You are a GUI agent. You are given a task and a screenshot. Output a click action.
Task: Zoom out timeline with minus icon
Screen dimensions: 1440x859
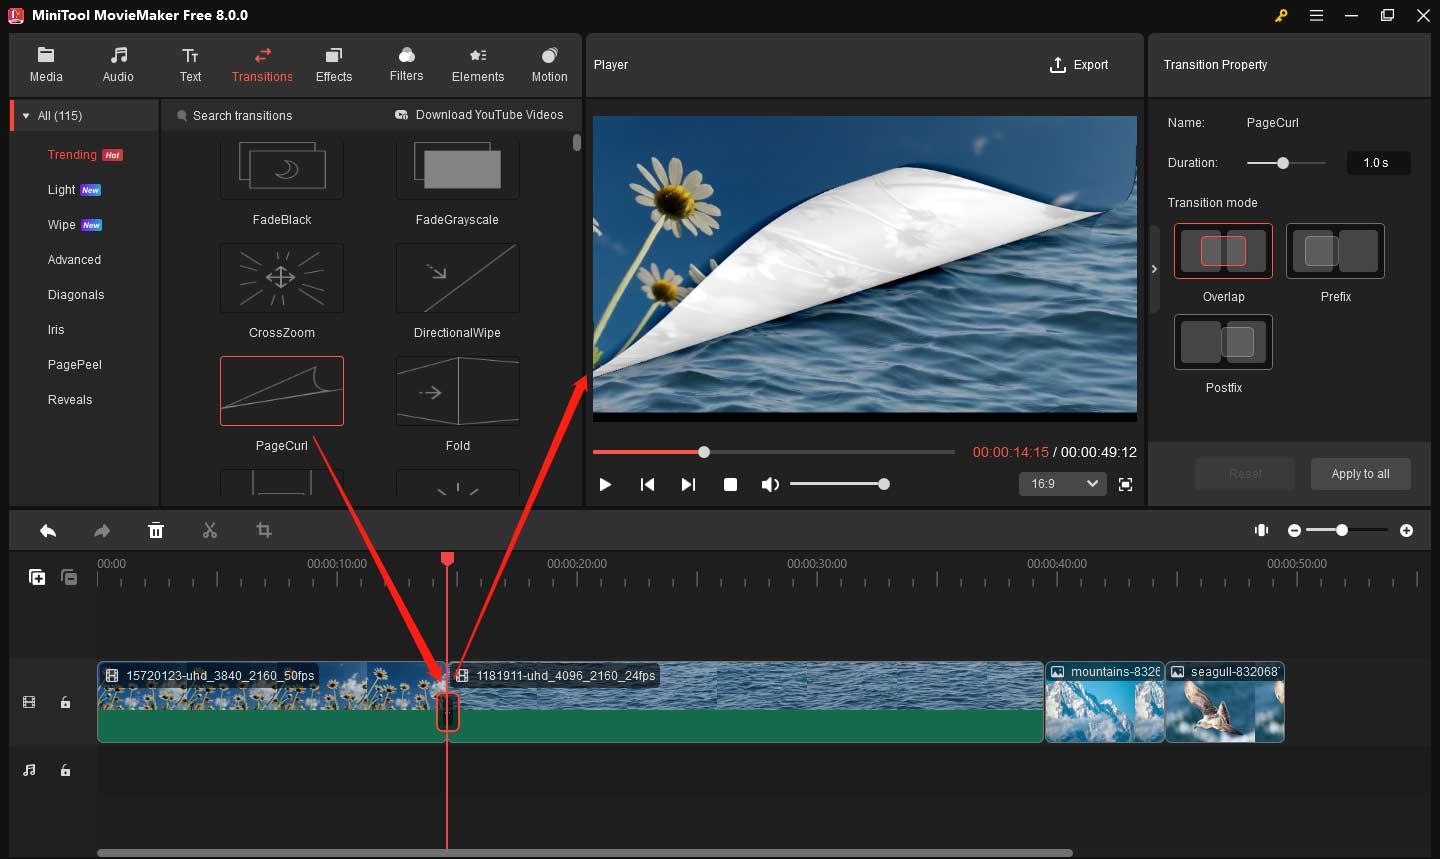tap(1295, 530)
